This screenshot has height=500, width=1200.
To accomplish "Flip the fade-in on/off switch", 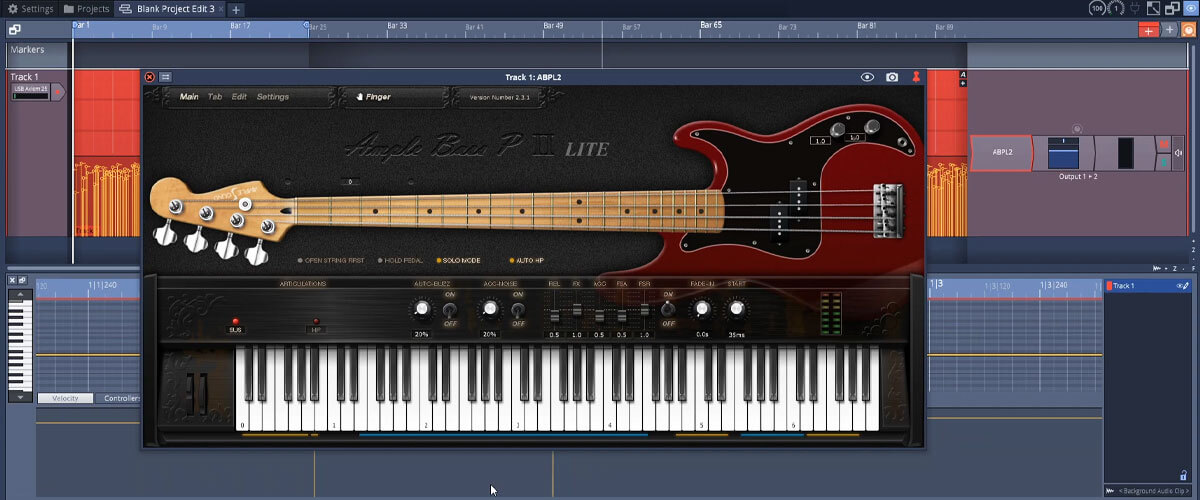I will [668, 310].
